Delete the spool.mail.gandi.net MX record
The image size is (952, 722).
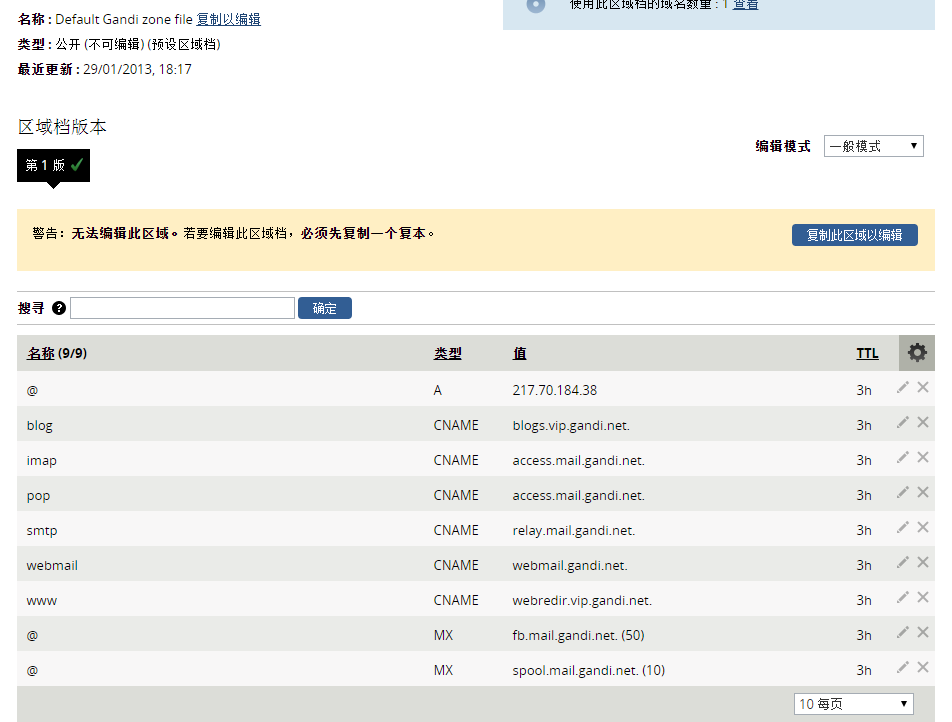923,667
